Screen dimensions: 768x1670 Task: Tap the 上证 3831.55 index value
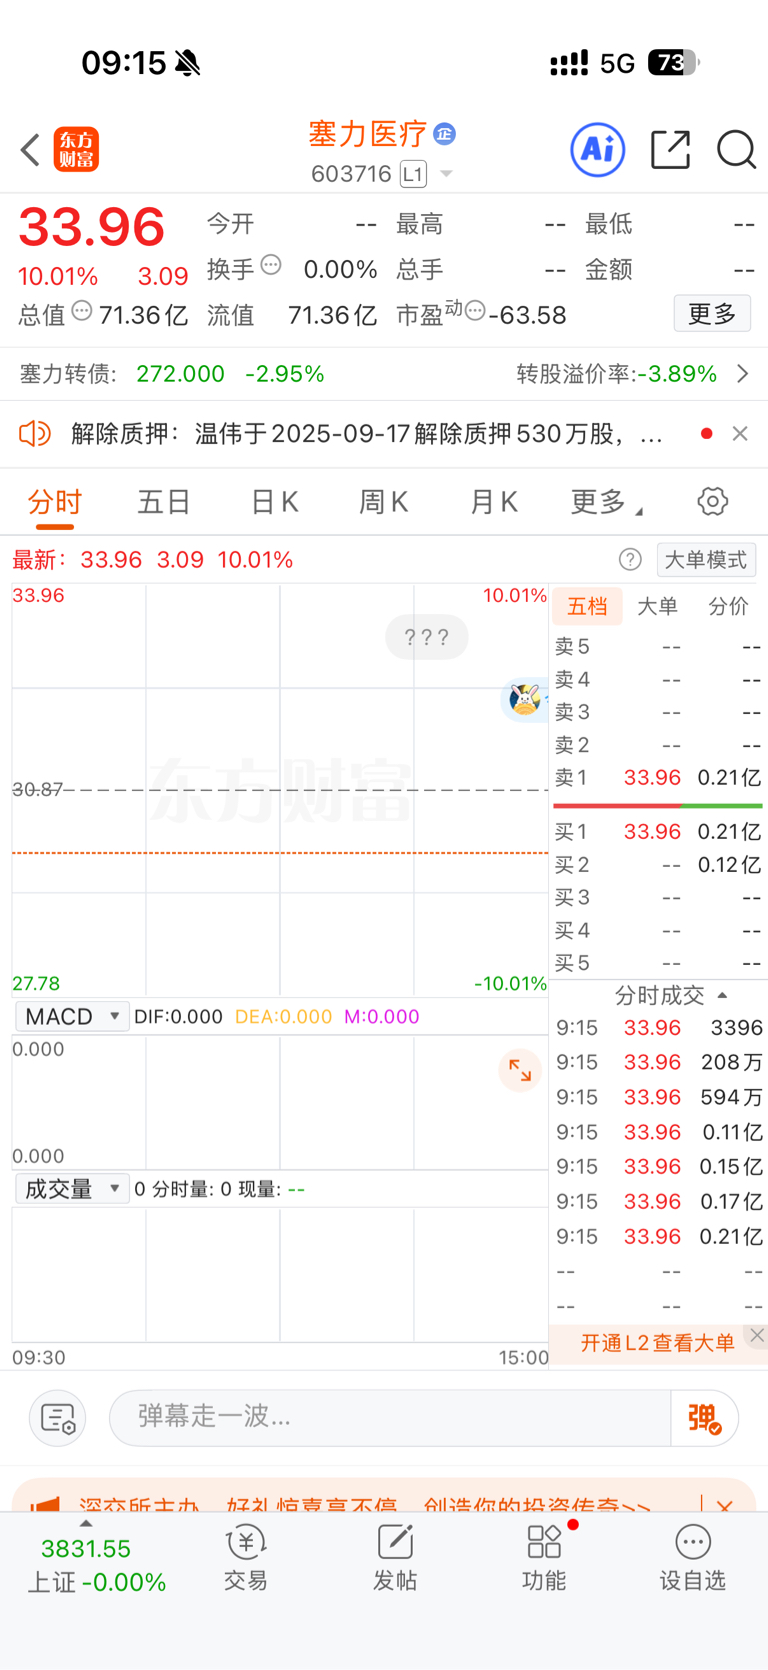pos(86,1549)
